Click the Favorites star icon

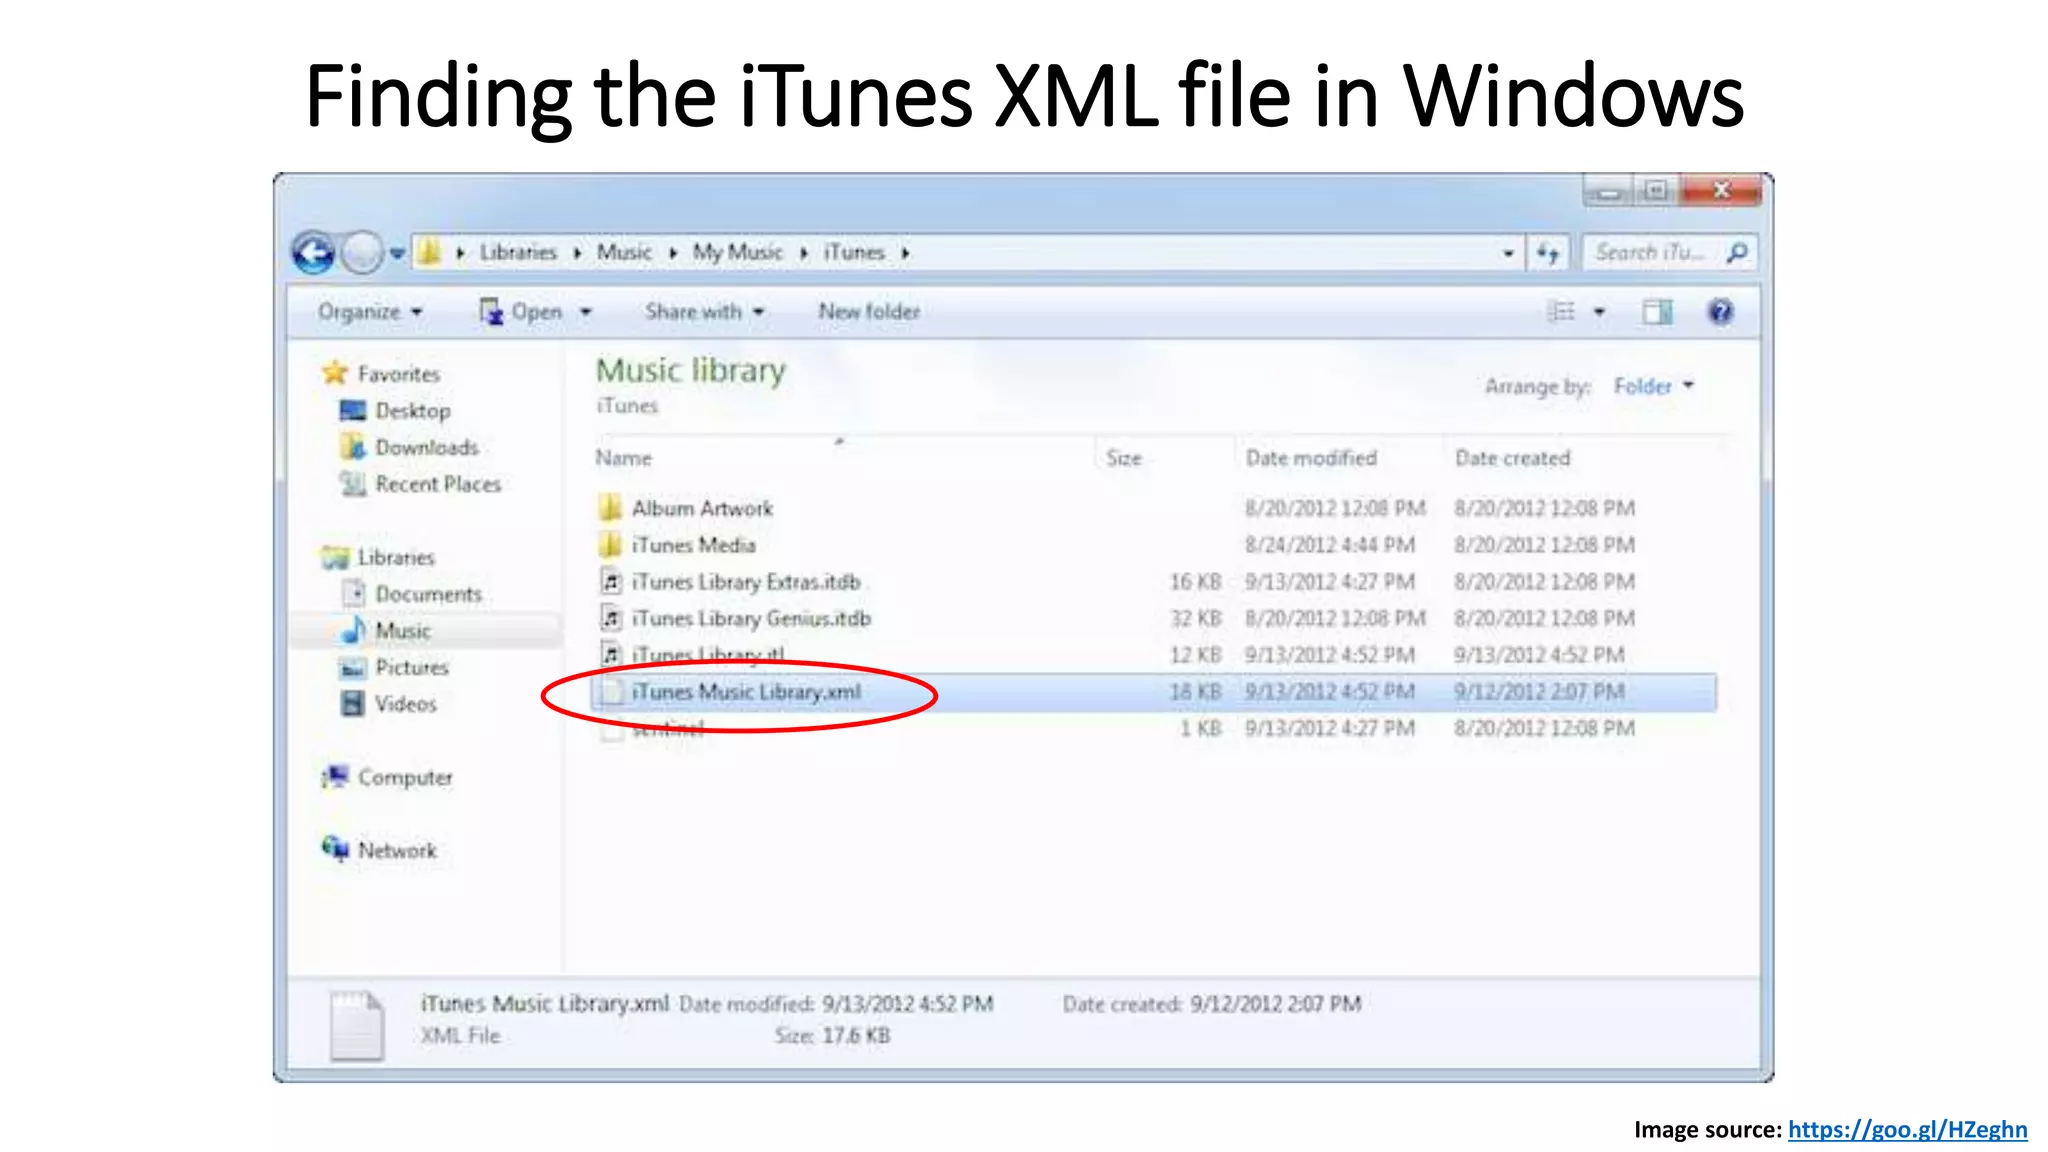pos(335,373)
